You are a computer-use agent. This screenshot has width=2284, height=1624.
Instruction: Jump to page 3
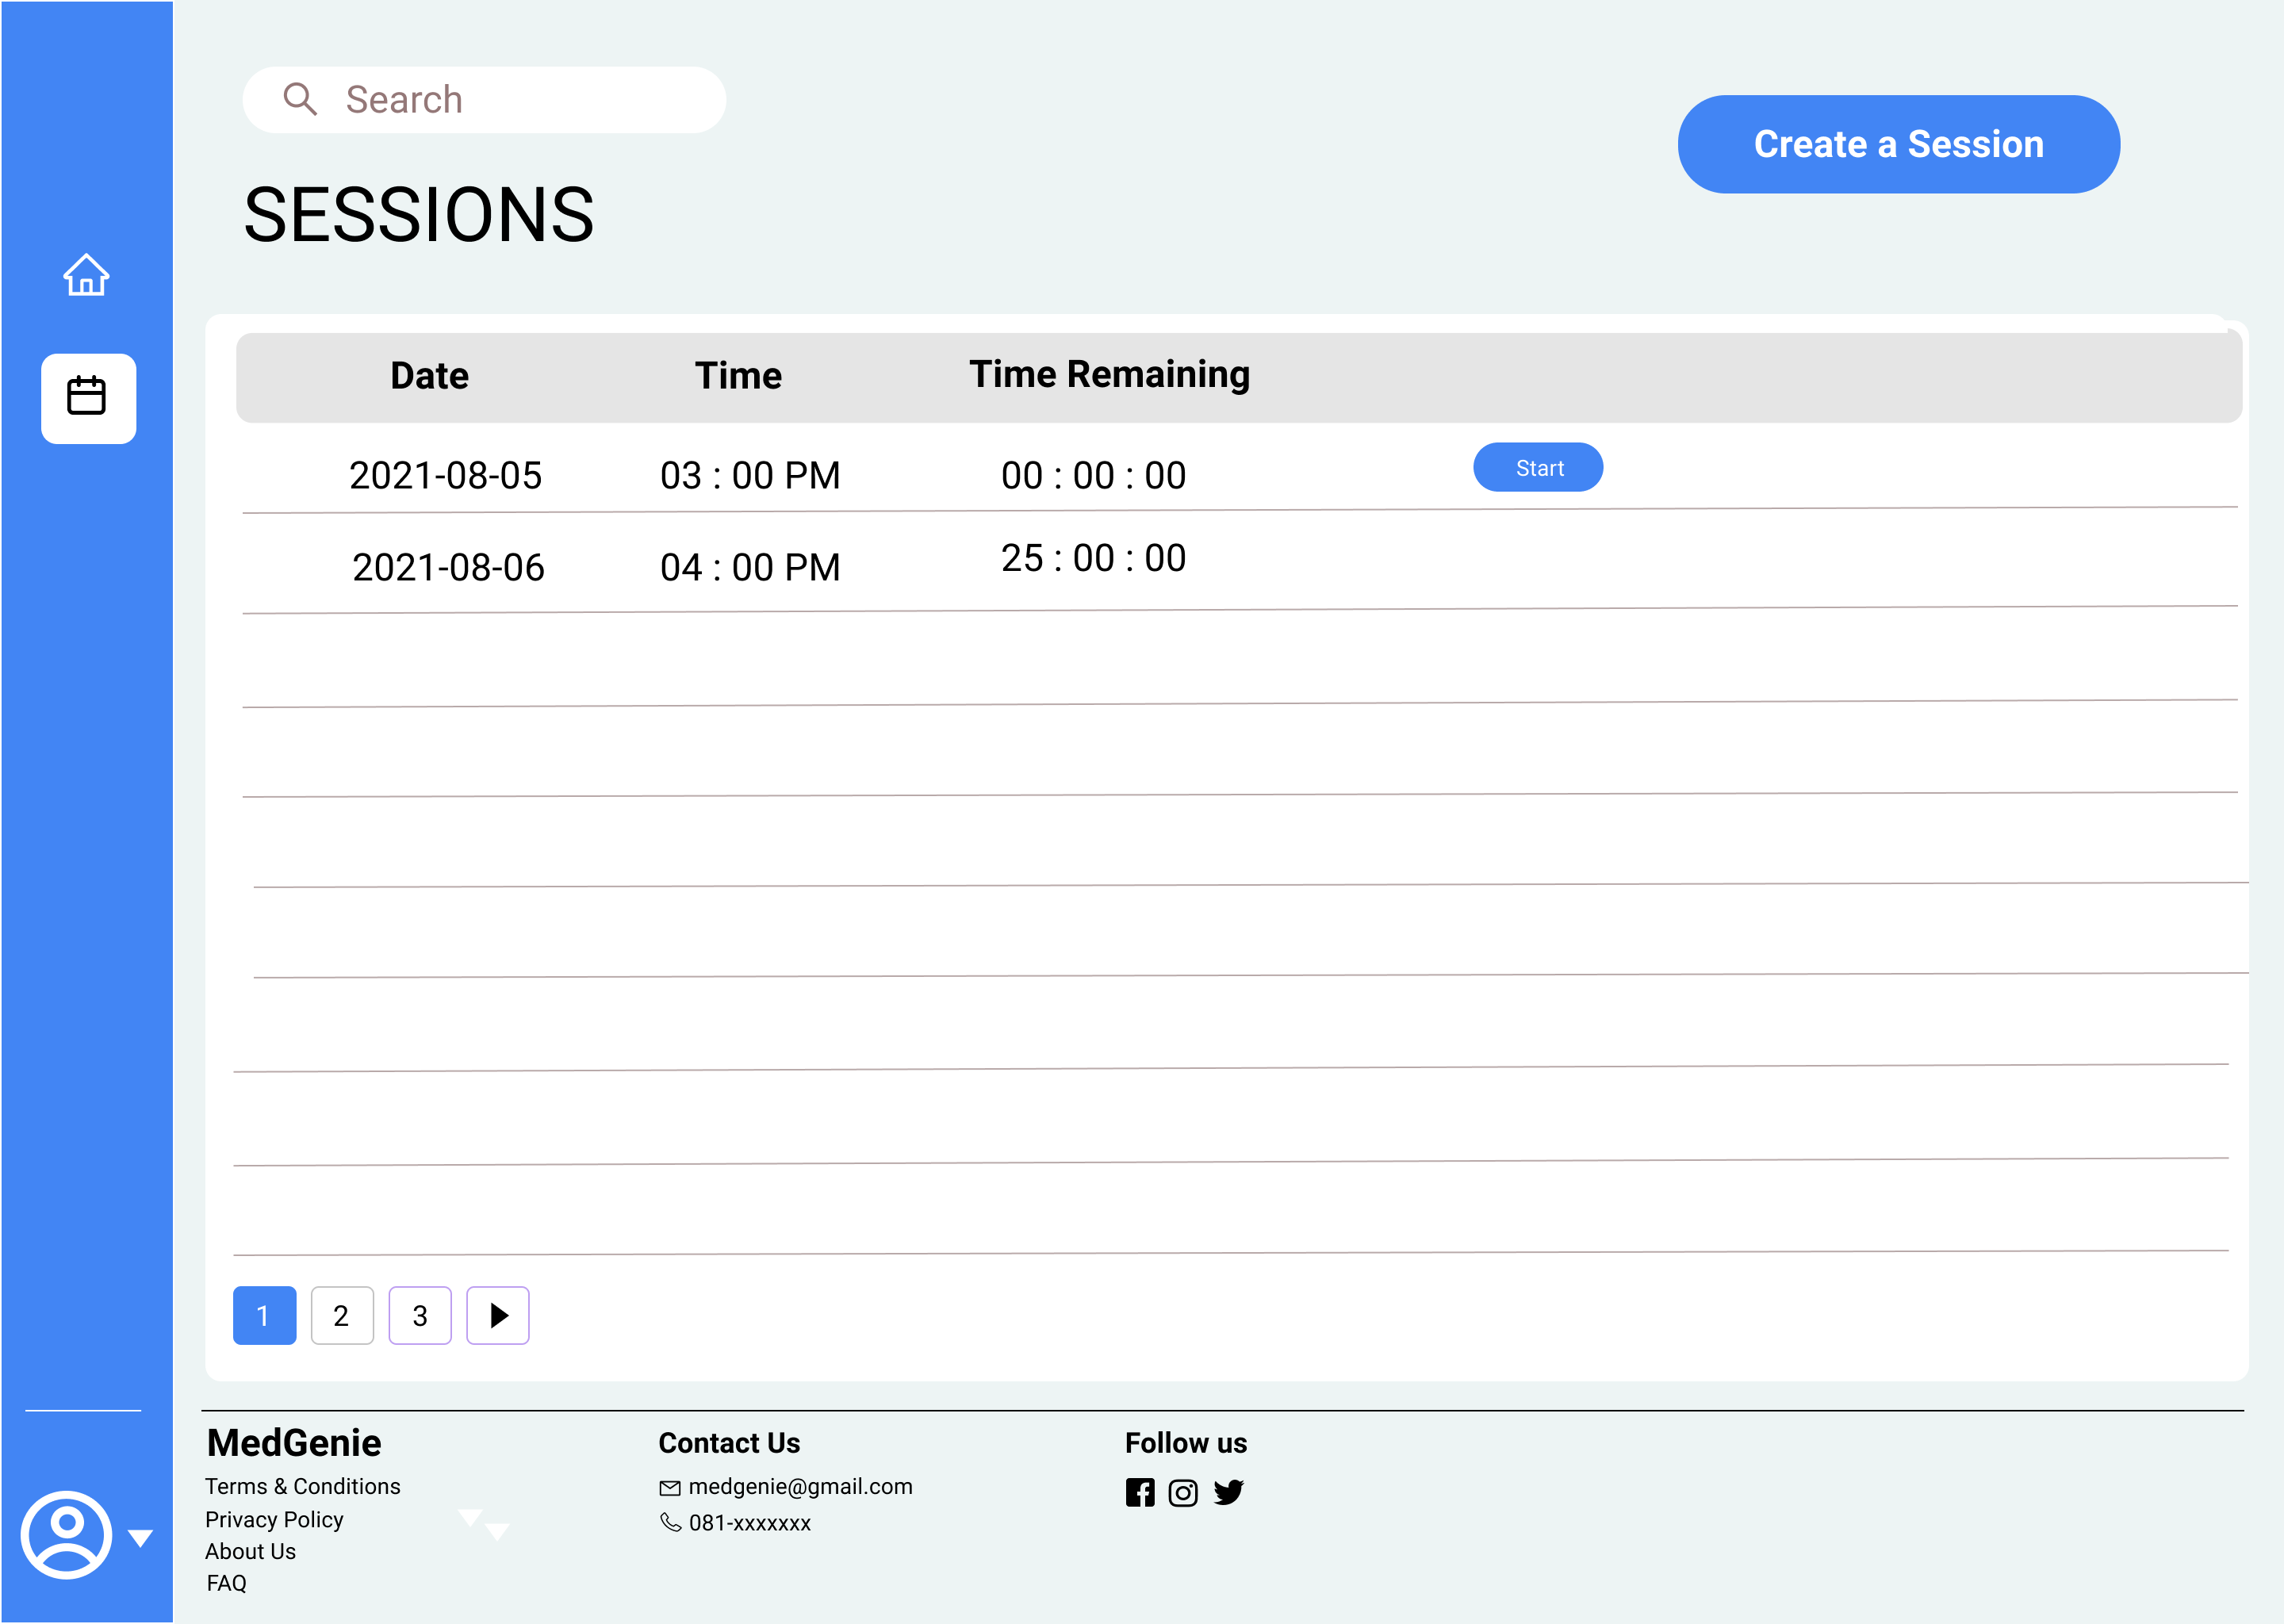420,1315
